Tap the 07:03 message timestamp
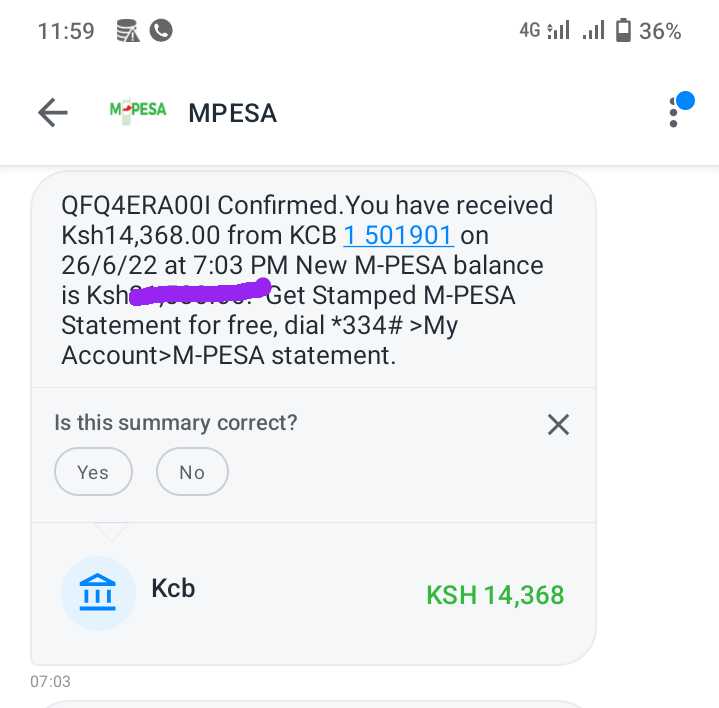719x708 pixels. click(50, 681)
